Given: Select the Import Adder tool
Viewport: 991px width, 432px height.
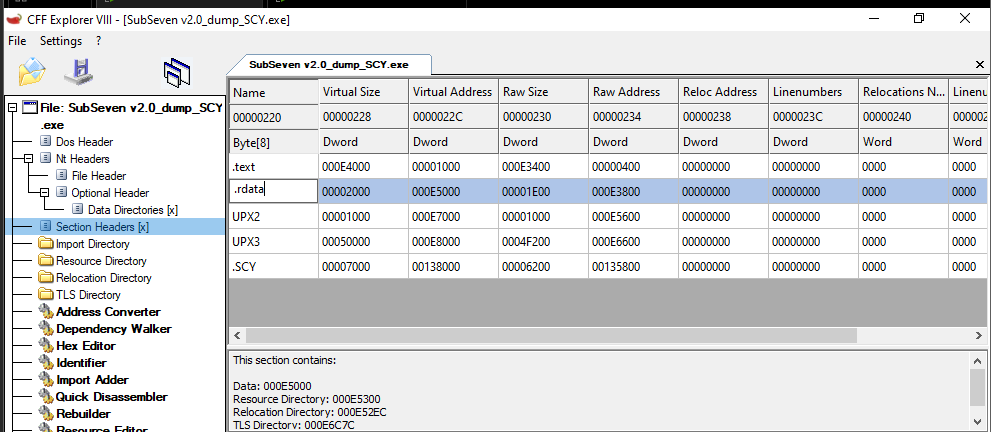Looking at the screenshot, I should [92, 379].
